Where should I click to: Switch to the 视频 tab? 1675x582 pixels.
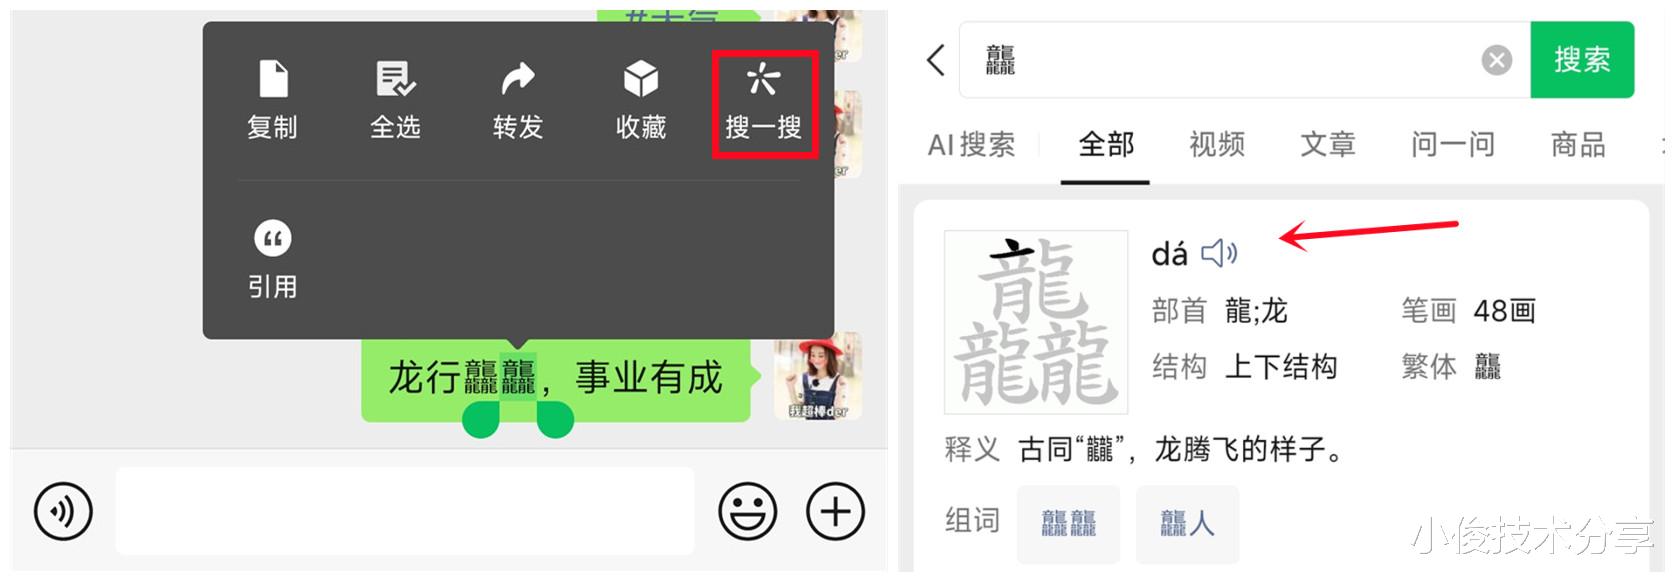pos(1217,145)
